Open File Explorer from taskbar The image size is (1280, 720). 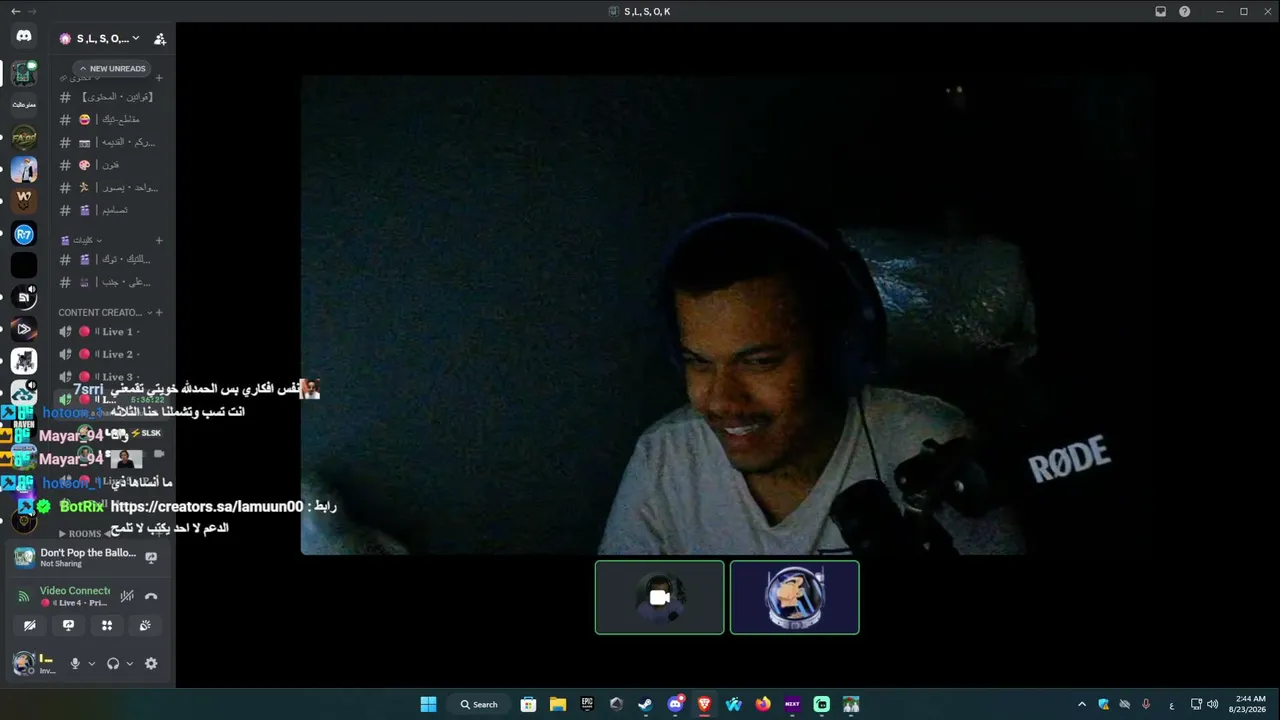(558, 704)
